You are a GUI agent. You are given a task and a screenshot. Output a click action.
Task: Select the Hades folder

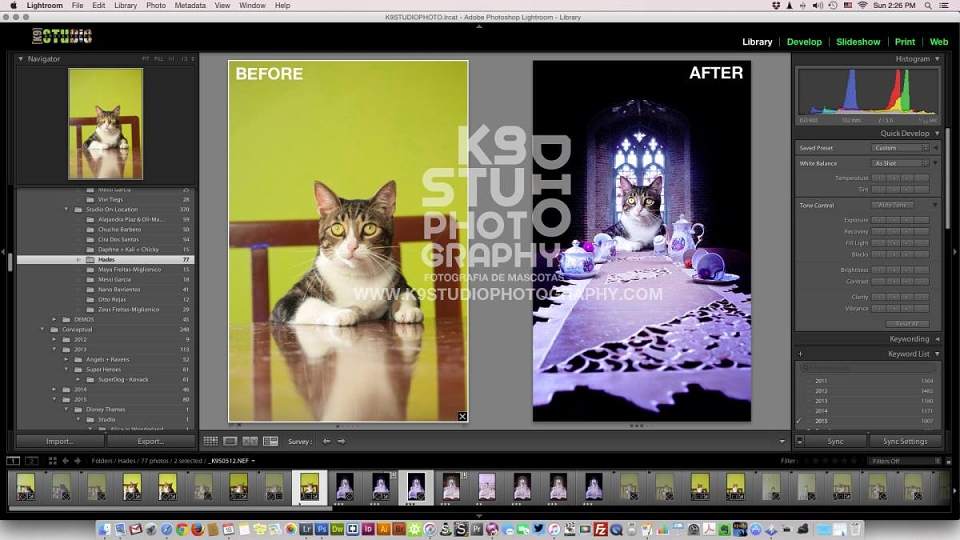tap(105, 260)
